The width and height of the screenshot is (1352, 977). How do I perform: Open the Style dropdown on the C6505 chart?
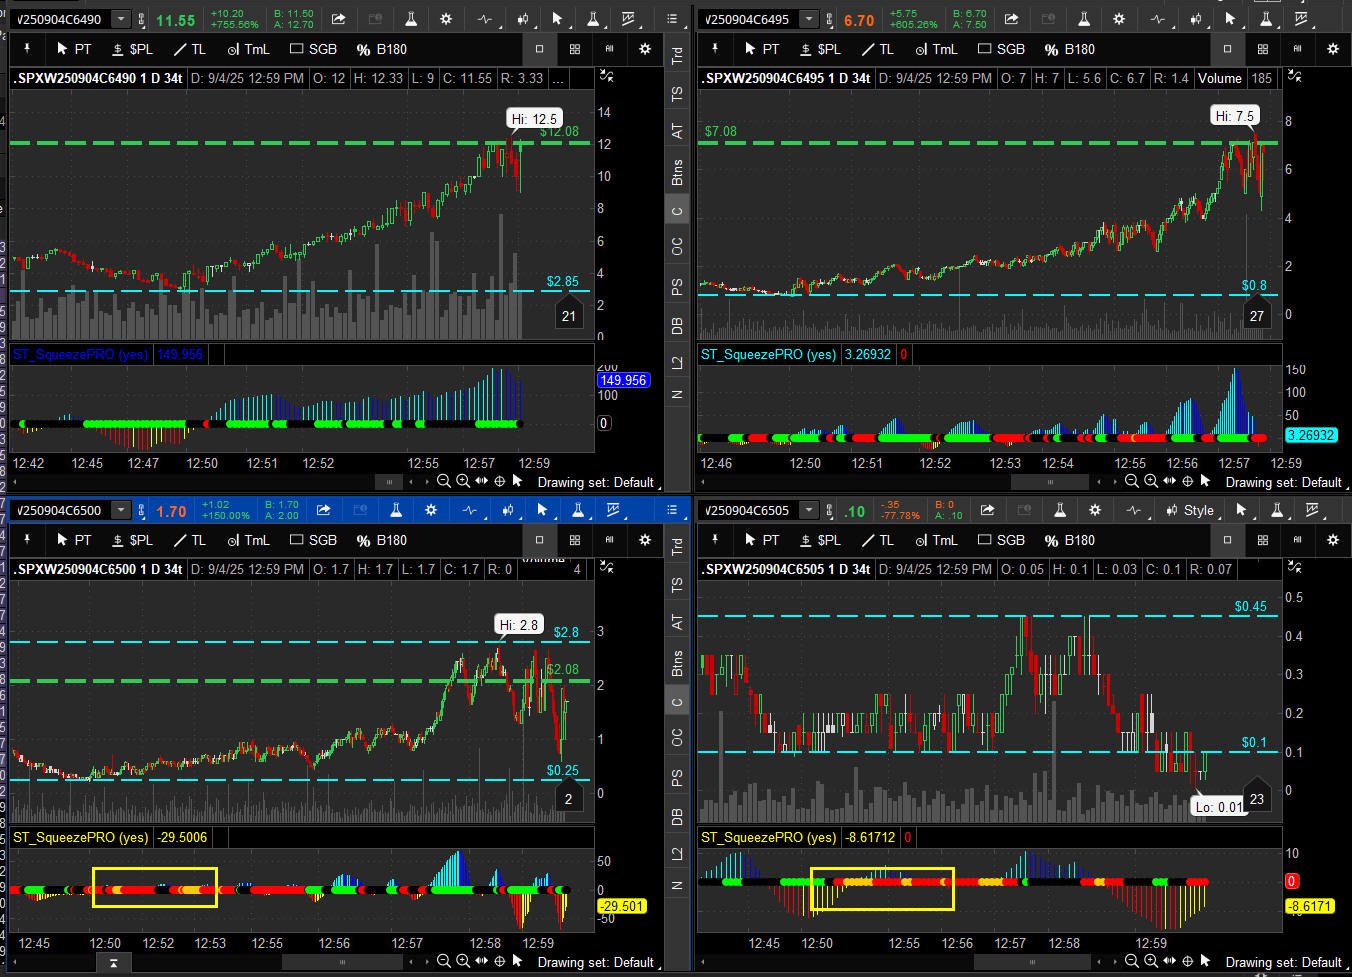[1189, 510]
